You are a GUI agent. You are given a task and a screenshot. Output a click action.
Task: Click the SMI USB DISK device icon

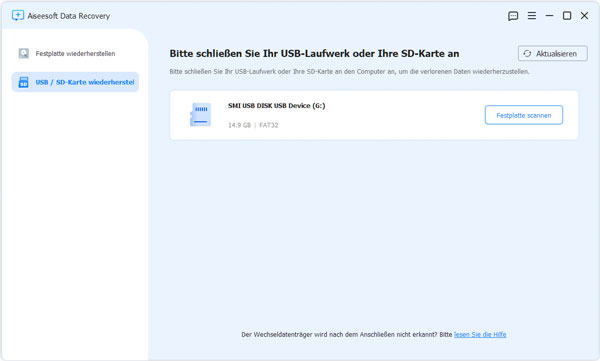coord(200,114)
